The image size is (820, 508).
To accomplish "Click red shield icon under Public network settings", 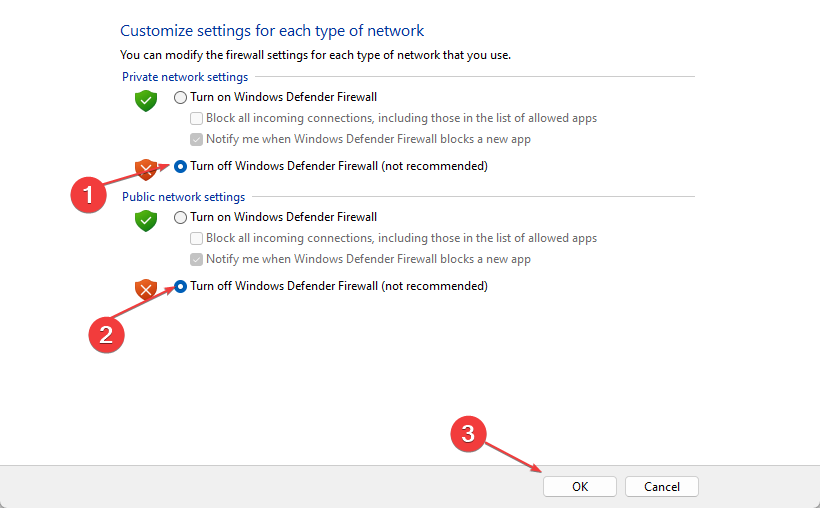I will click(x=147, y=289).
